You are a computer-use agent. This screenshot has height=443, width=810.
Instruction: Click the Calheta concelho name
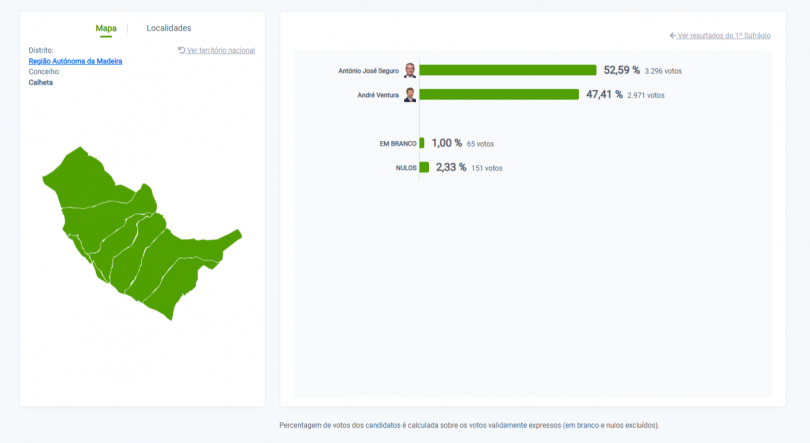tap(41, 83)
